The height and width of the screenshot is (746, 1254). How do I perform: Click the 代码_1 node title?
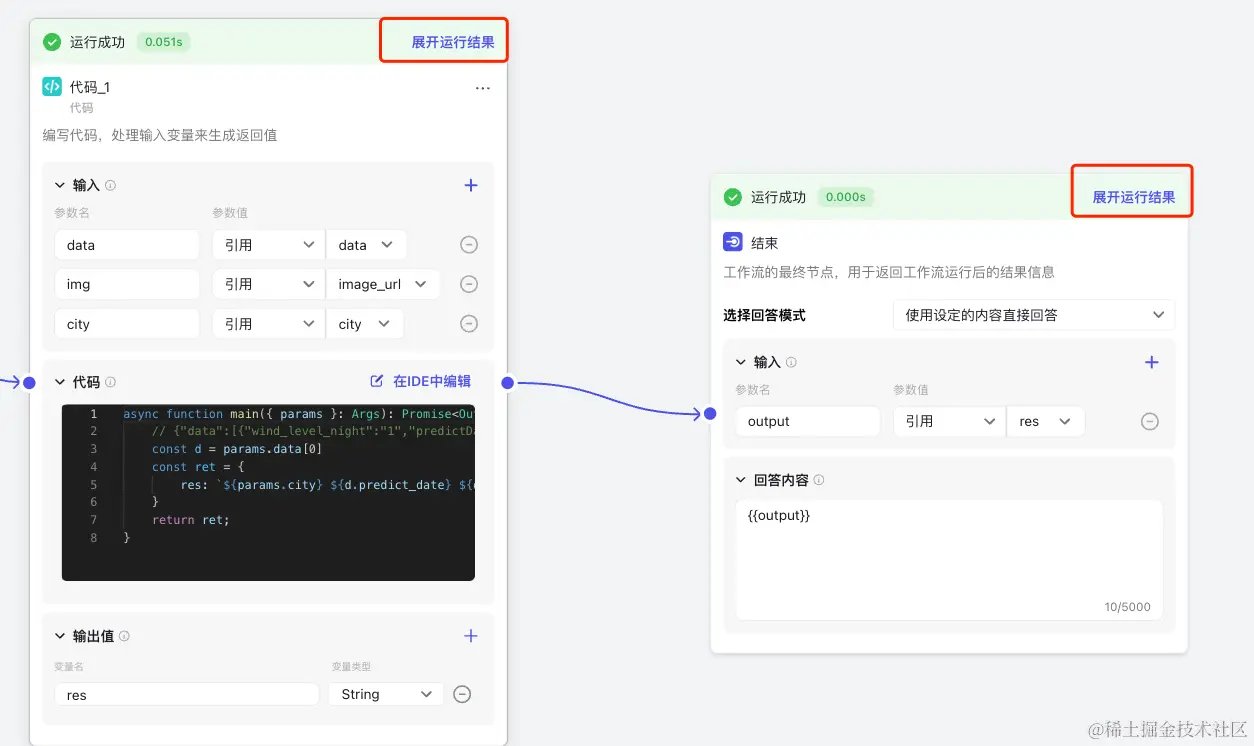click(90, 87)
